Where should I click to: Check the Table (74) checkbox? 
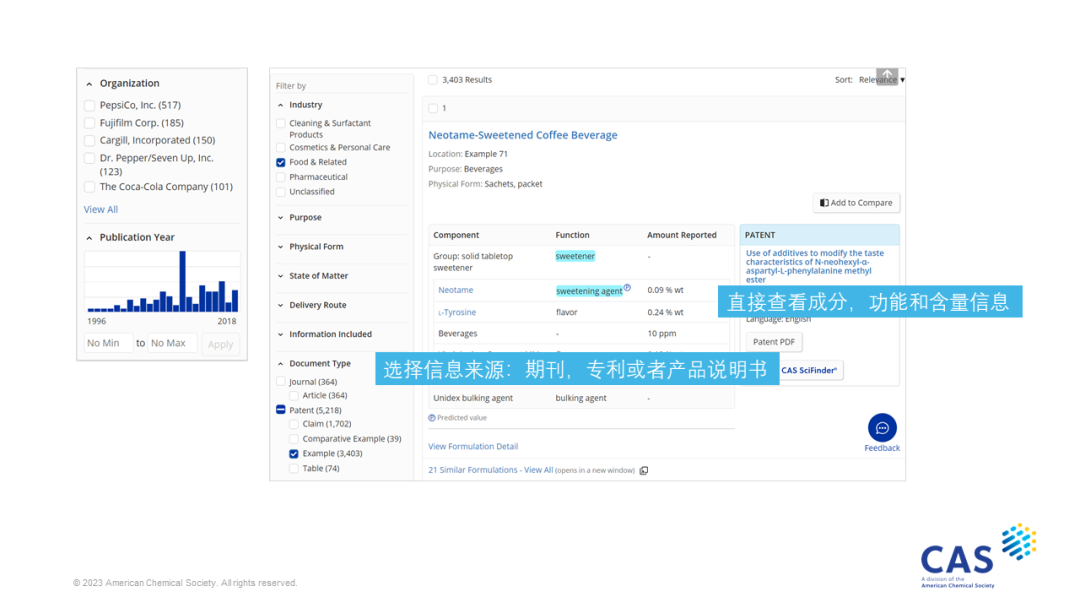click(294, 468)
